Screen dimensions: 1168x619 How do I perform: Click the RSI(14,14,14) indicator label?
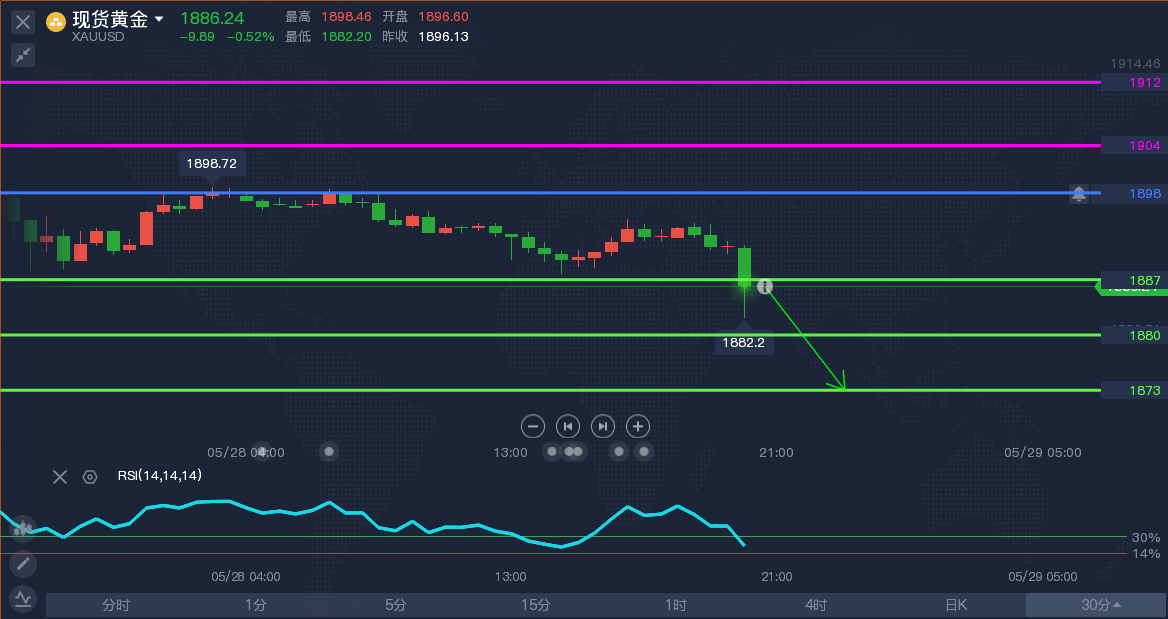(159, 475)
